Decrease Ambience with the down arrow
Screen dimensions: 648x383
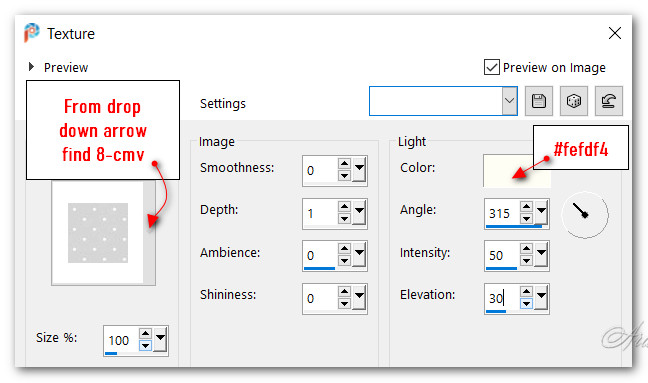point(344,261)
